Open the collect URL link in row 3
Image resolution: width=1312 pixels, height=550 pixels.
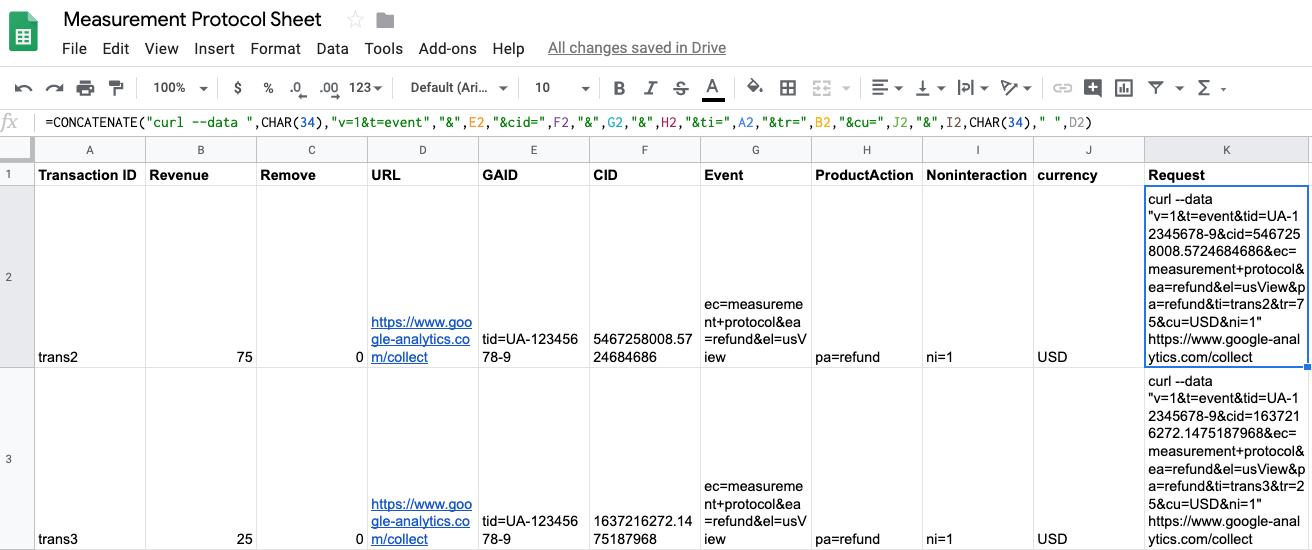pyautogui.click(x=421, y=522)
